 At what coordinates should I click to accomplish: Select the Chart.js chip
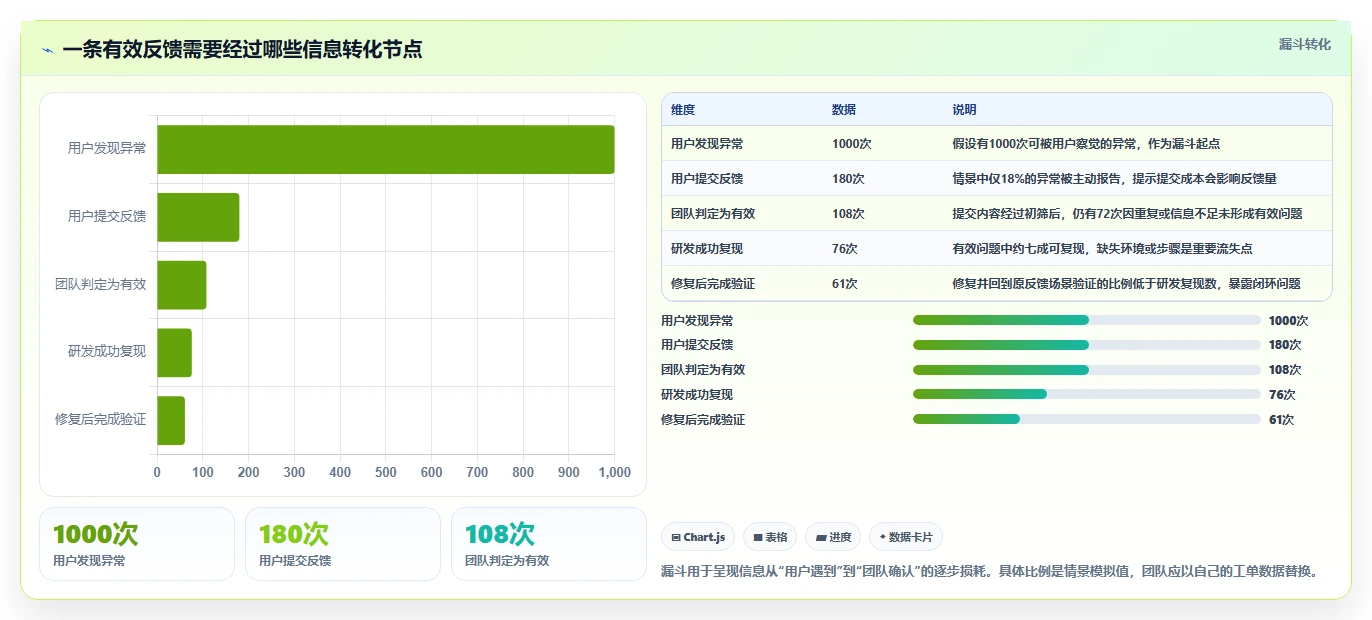(x=698, y=537)
